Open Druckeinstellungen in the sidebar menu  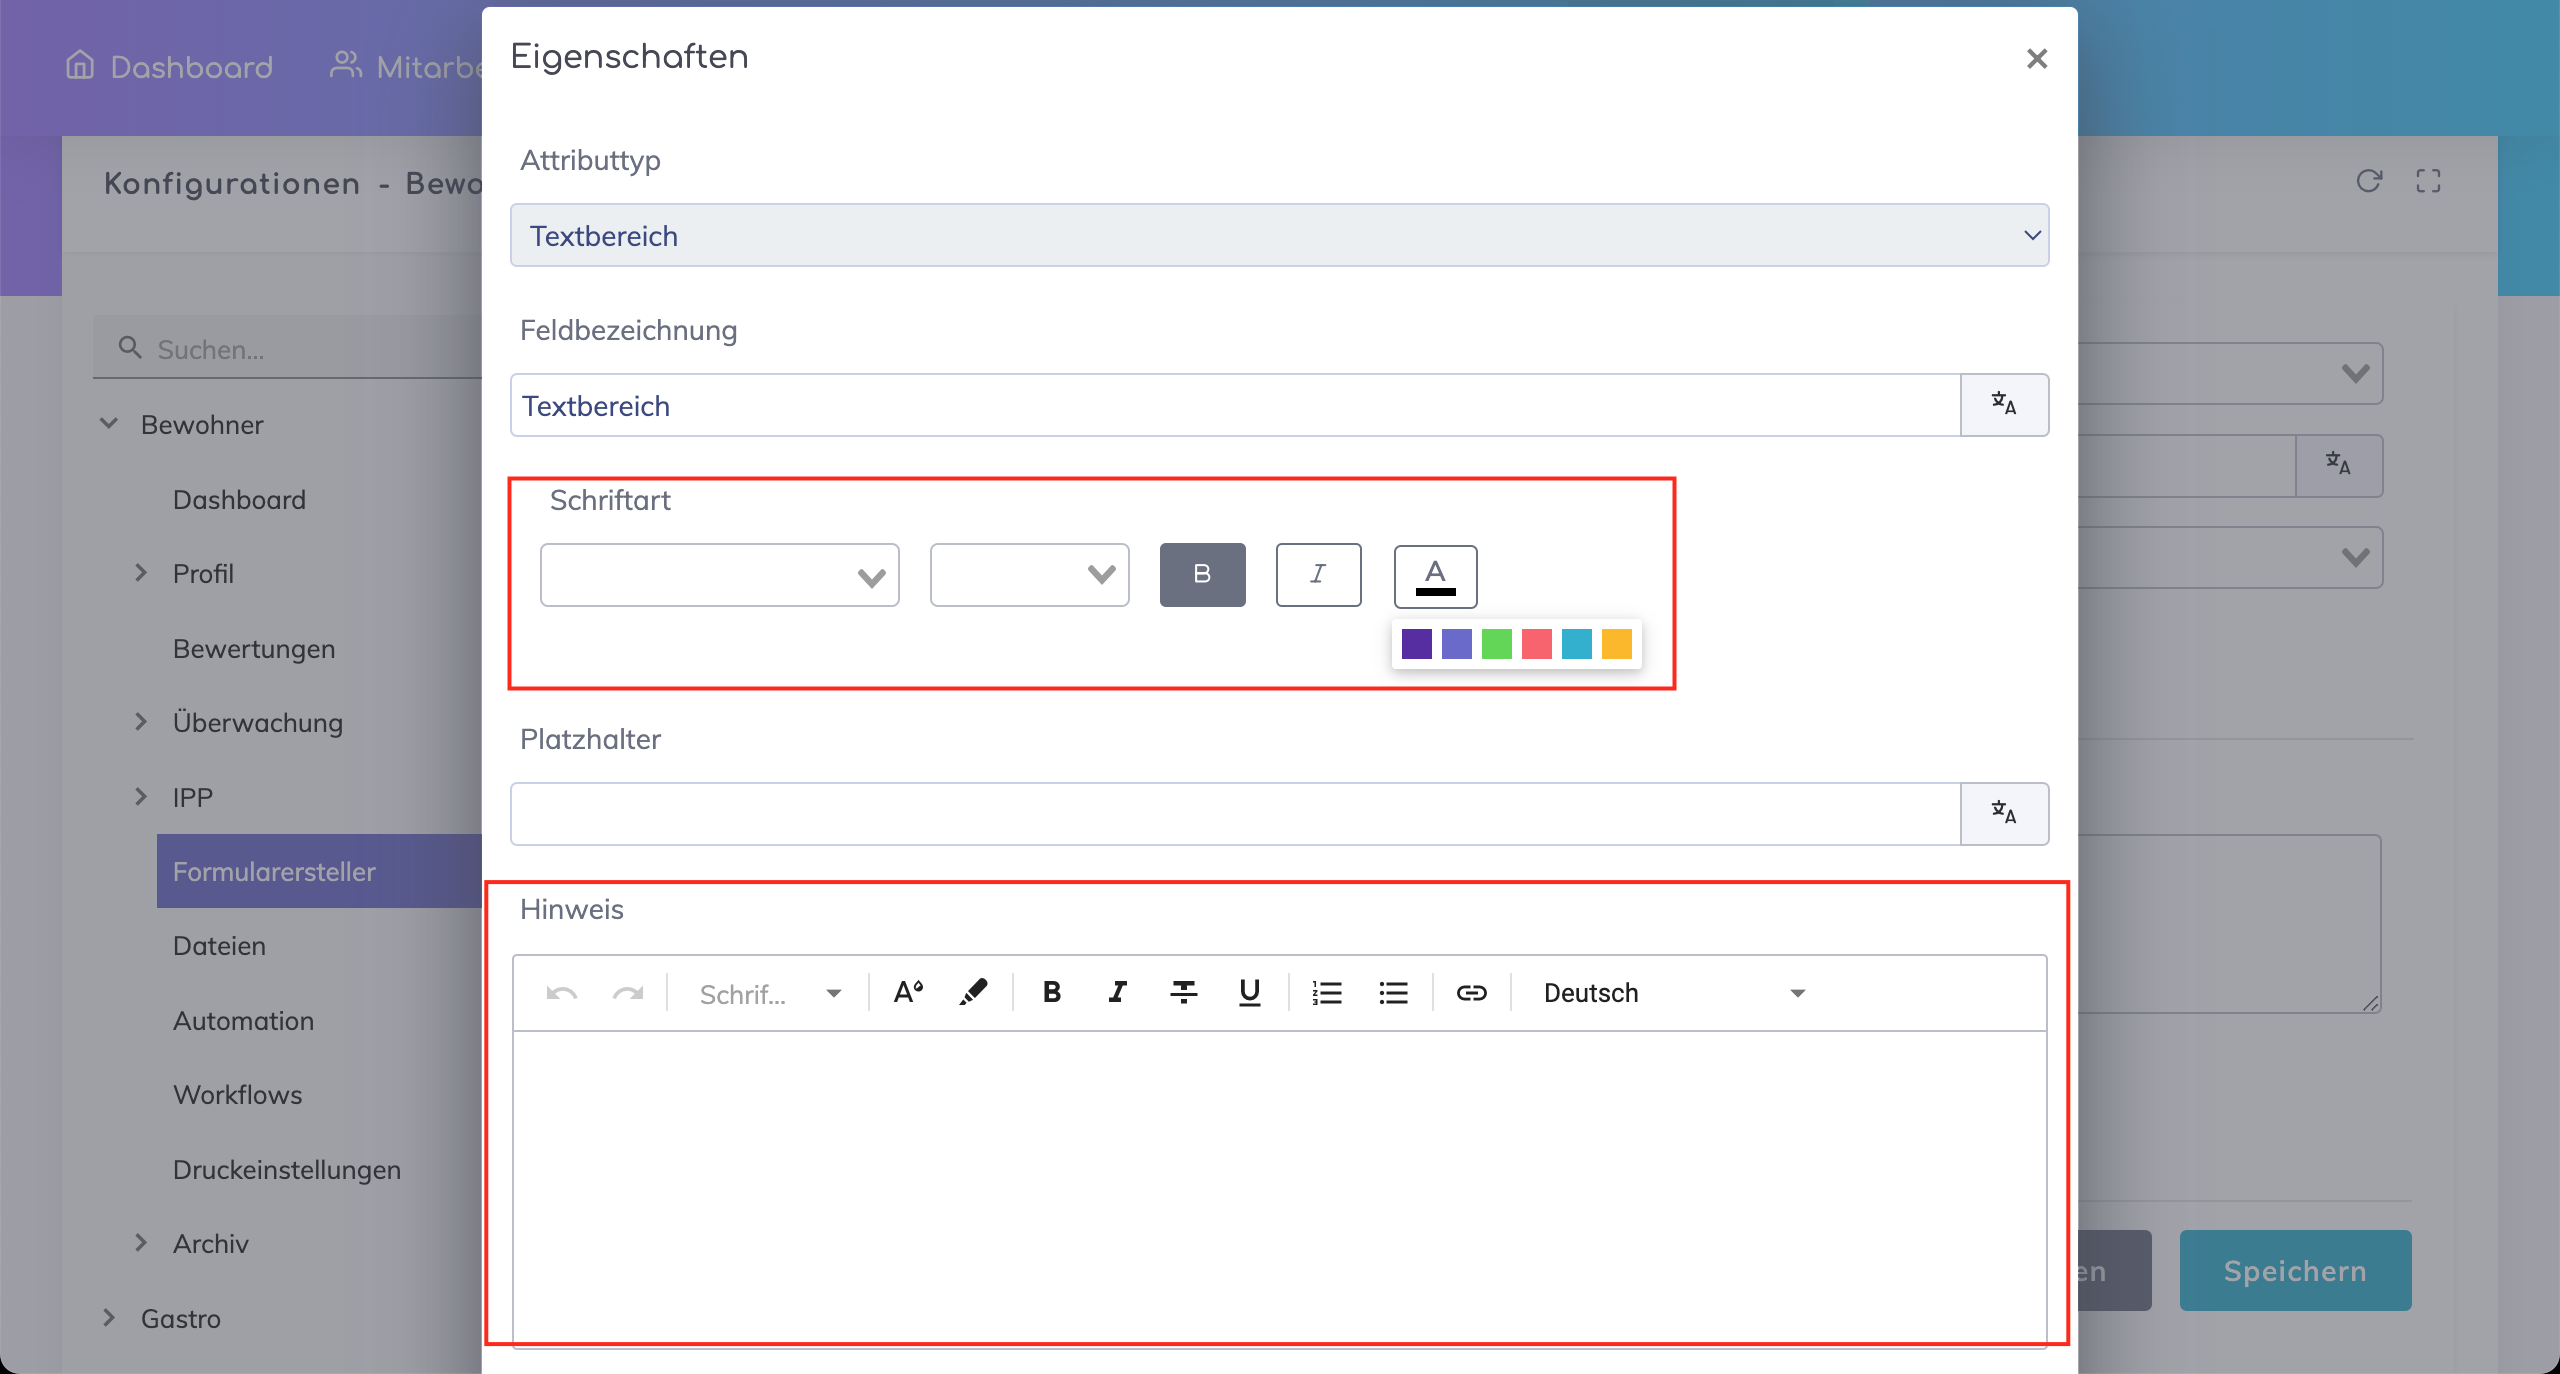(x=286, y=1170)
